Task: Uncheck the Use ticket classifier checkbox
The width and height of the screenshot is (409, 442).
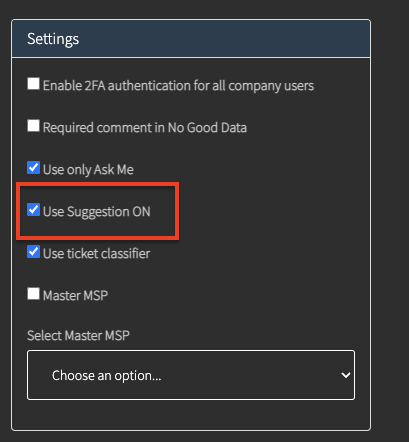Action: [x=33, y=252]
